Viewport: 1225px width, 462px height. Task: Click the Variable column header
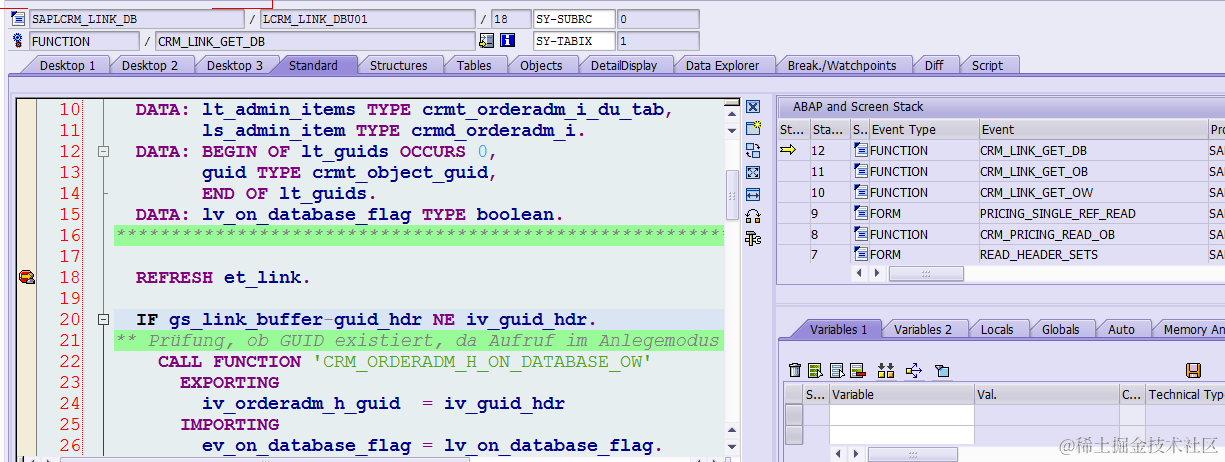pos(902,394)
